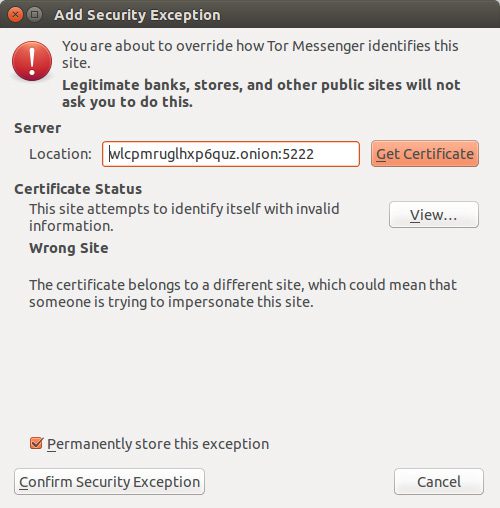Click the 'This site attempts to identify itself' text
Image resolution: width=500 pixels, height=508 pixels.
184,217
